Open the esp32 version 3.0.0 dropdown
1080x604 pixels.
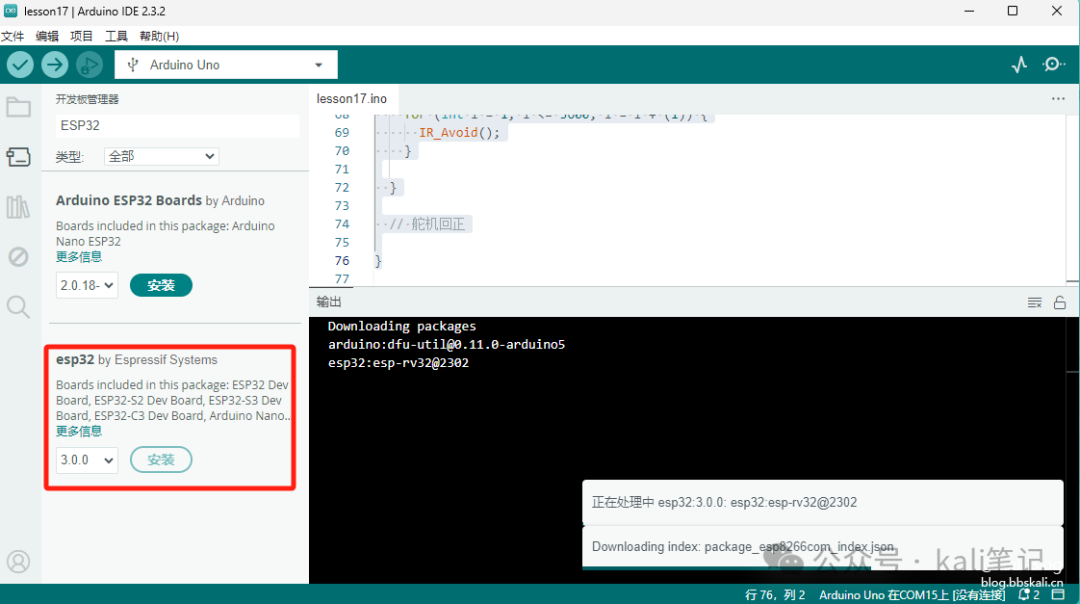[87, 460]
